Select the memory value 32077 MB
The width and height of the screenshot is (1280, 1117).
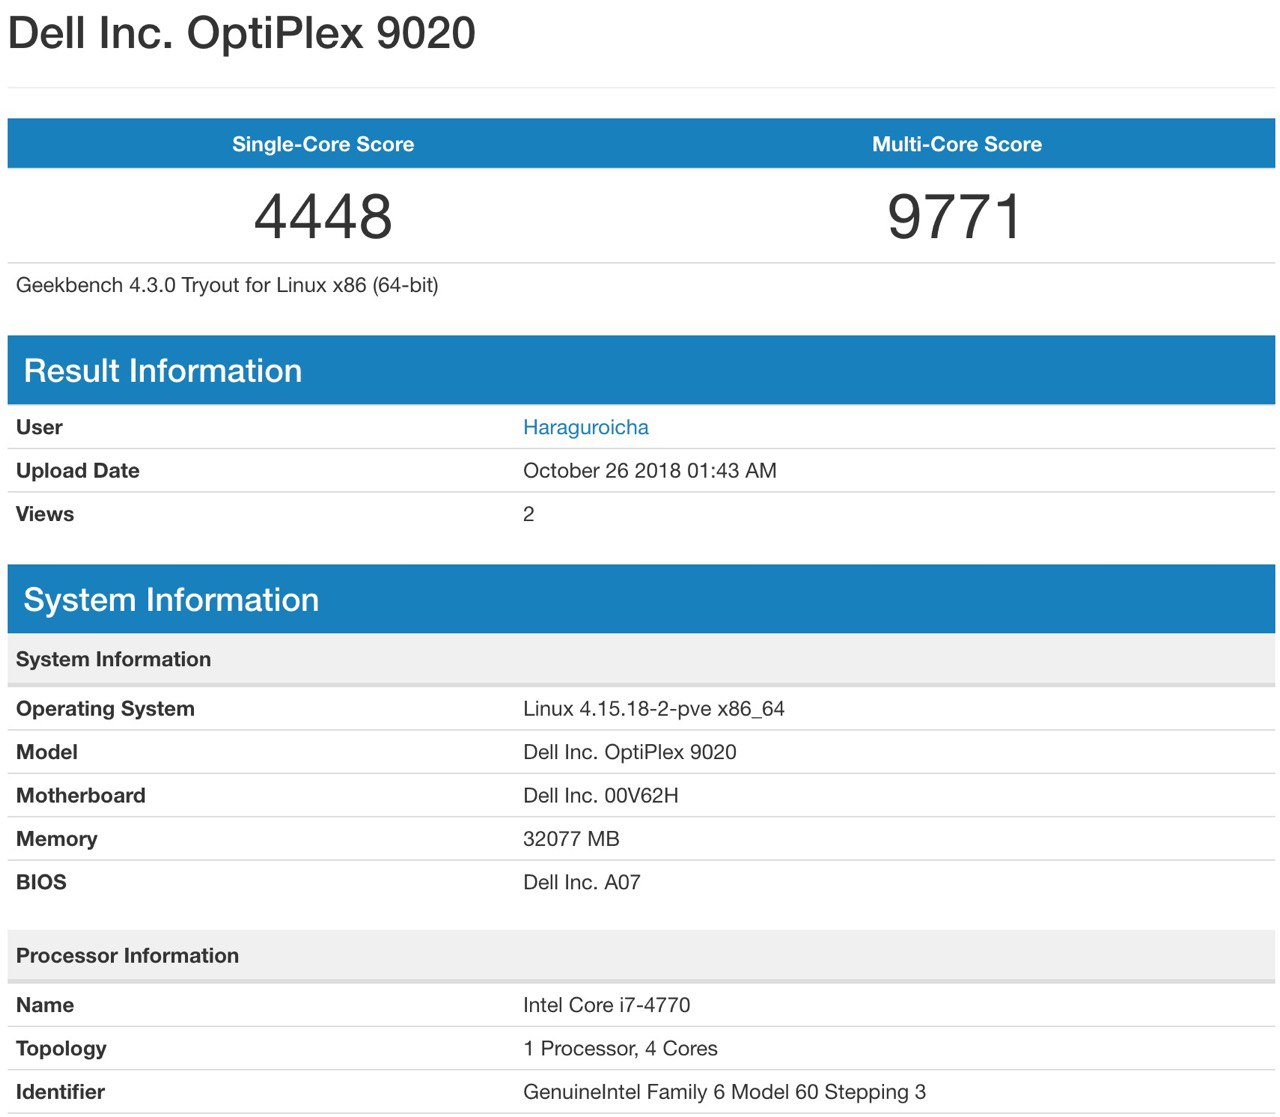[571, 839]
